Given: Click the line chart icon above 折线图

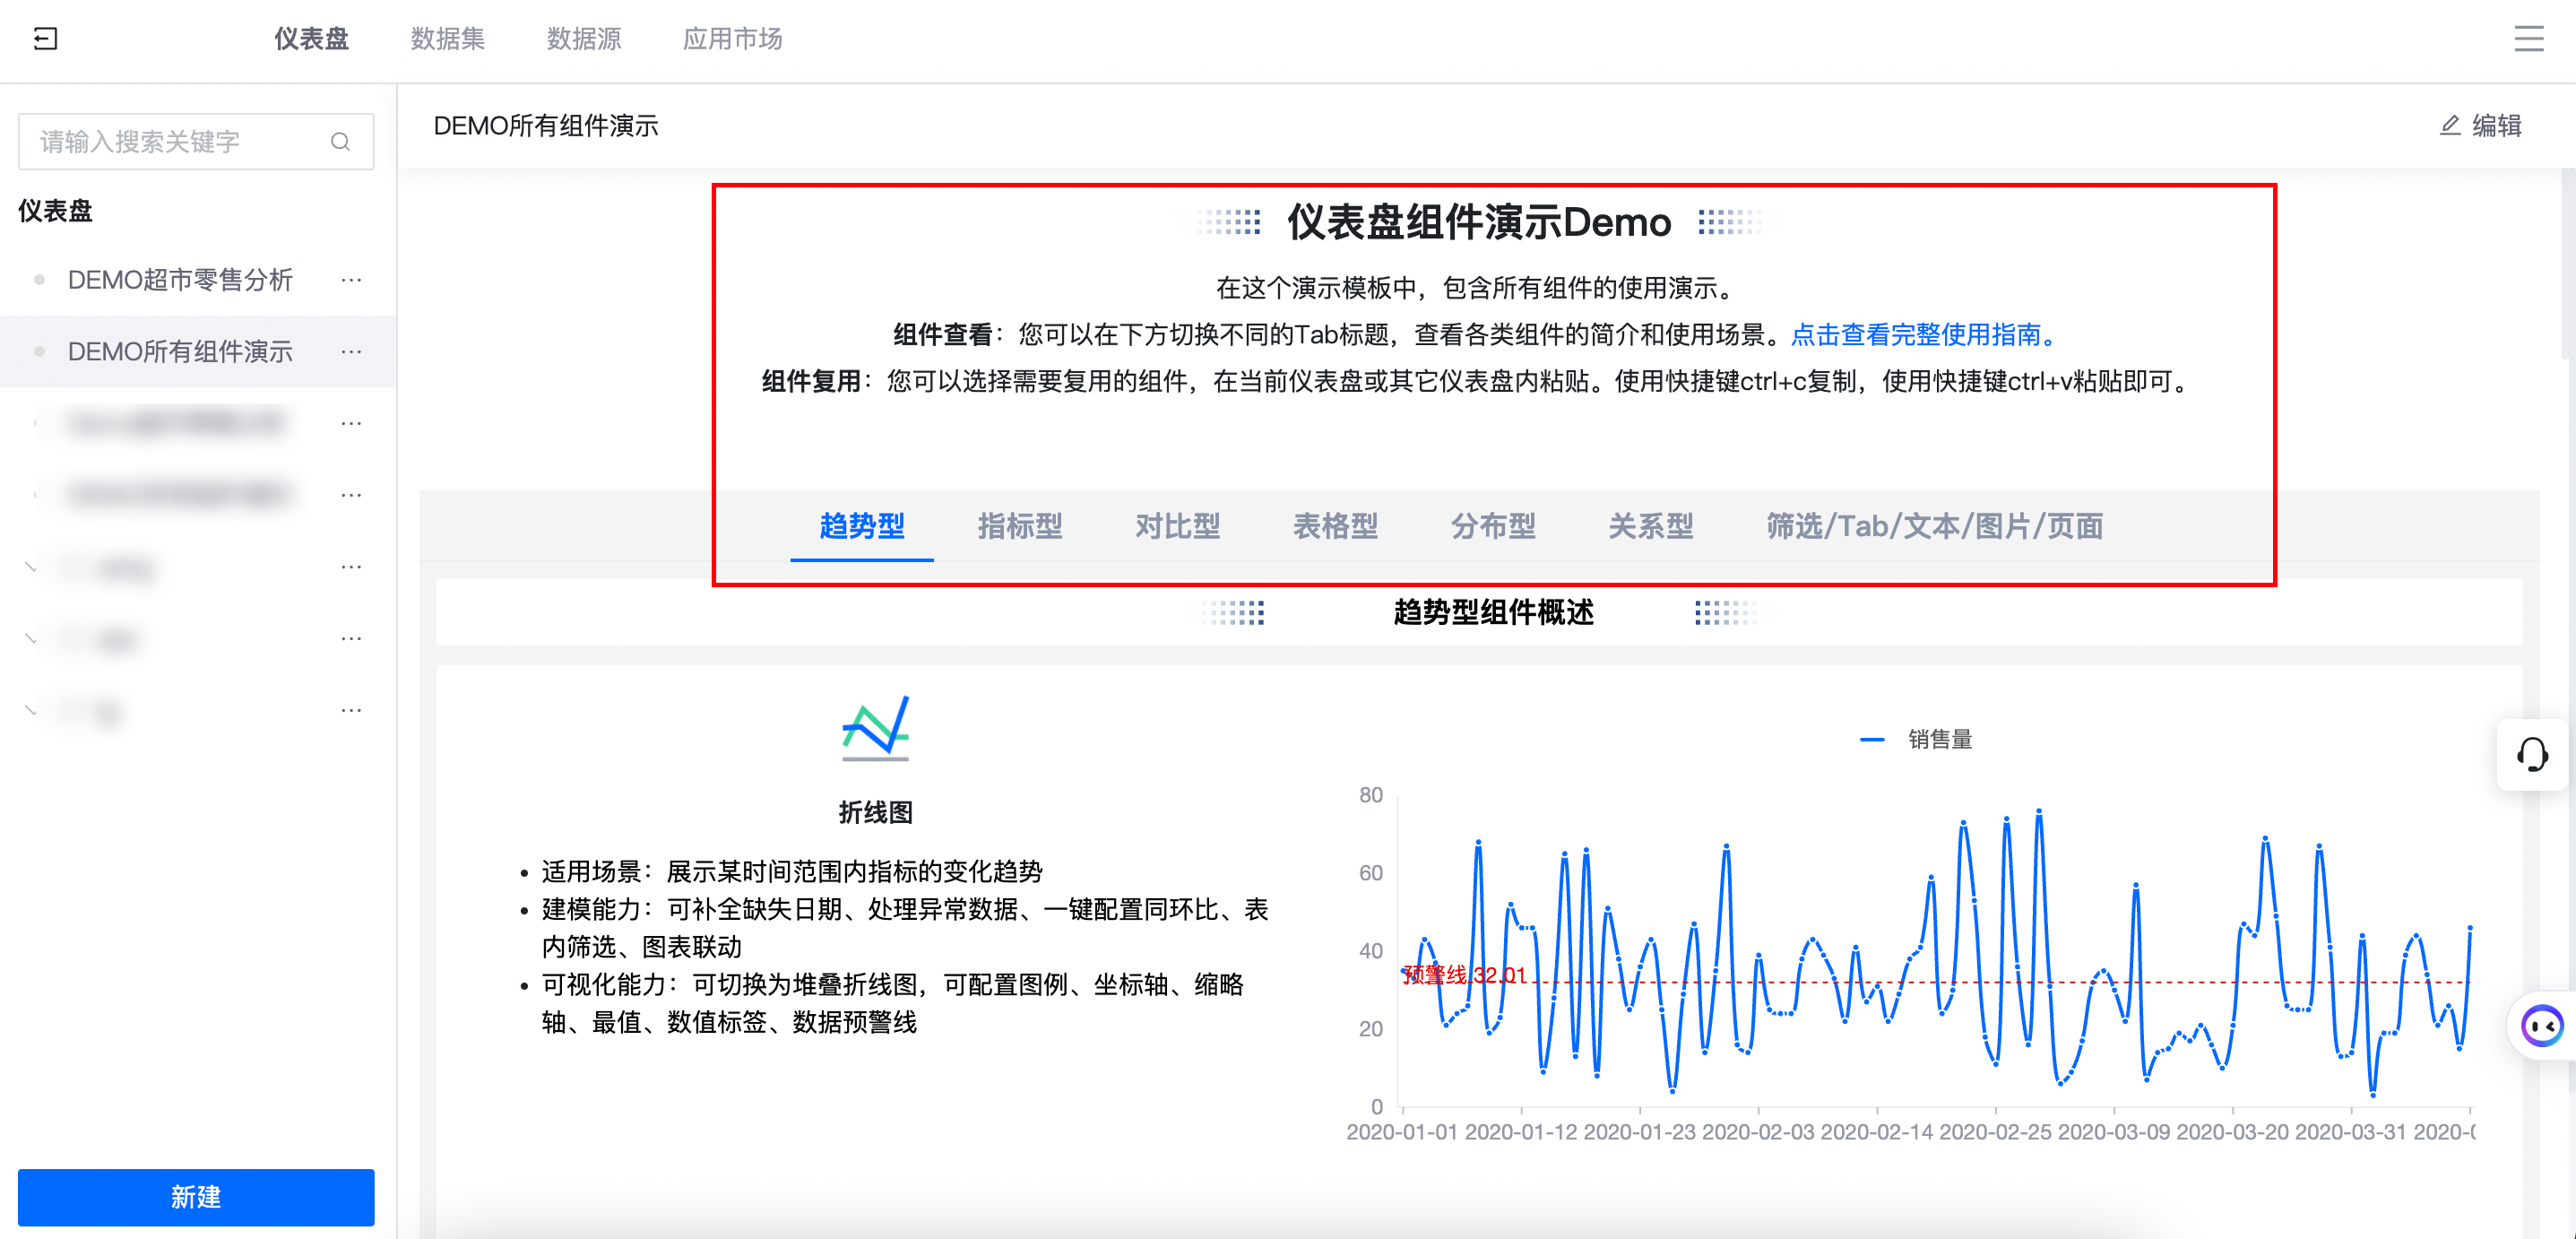Looking at the screenshot, I should [875, 728].
